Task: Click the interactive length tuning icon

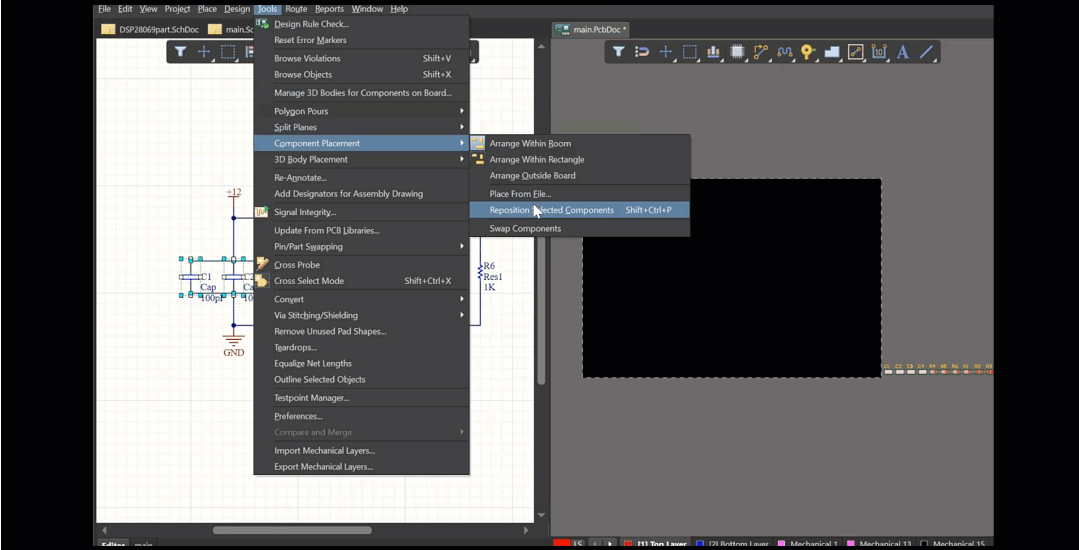Action: tap(784, 52)
